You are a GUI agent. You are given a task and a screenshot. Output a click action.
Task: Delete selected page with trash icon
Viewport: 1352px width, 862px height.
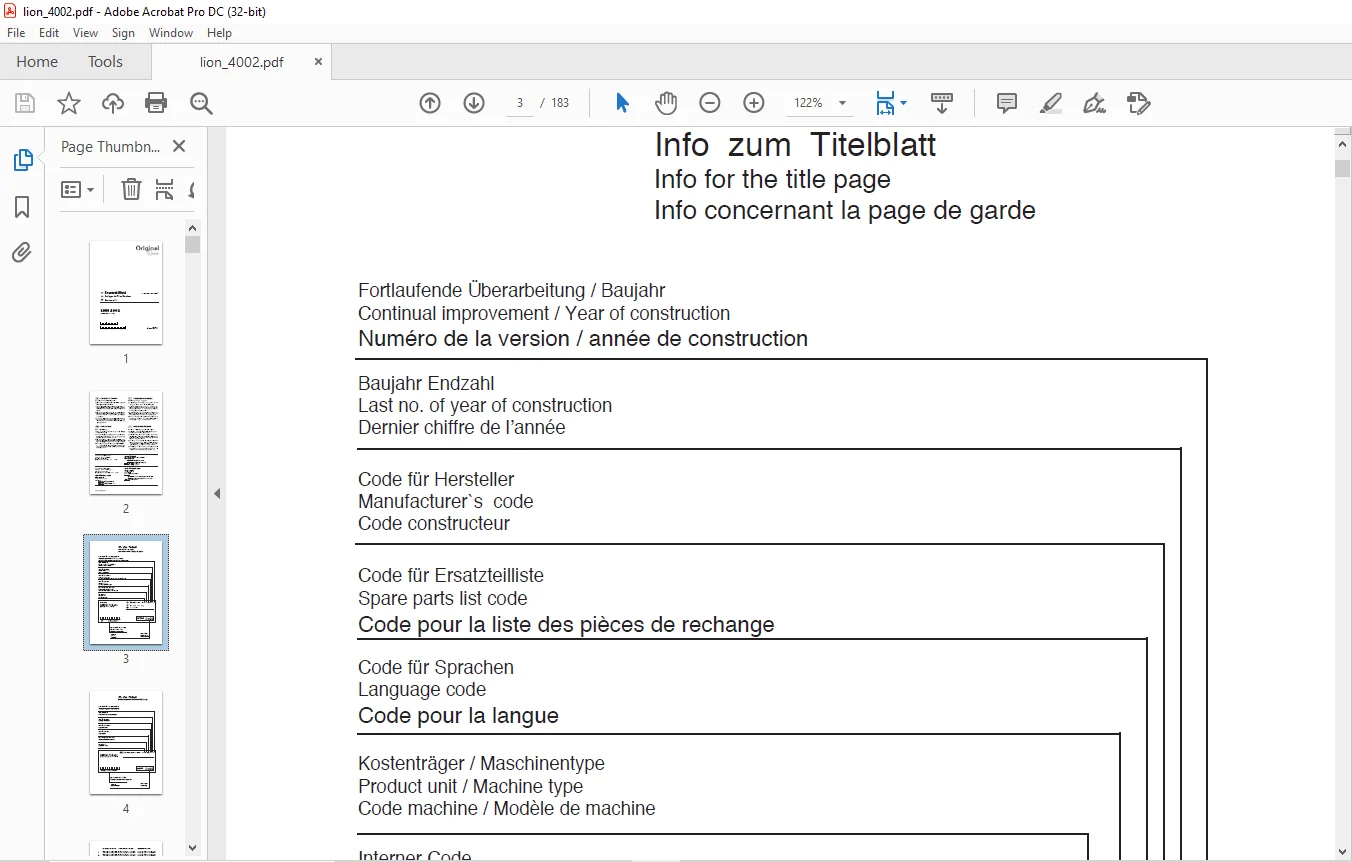tap(131, 189)
